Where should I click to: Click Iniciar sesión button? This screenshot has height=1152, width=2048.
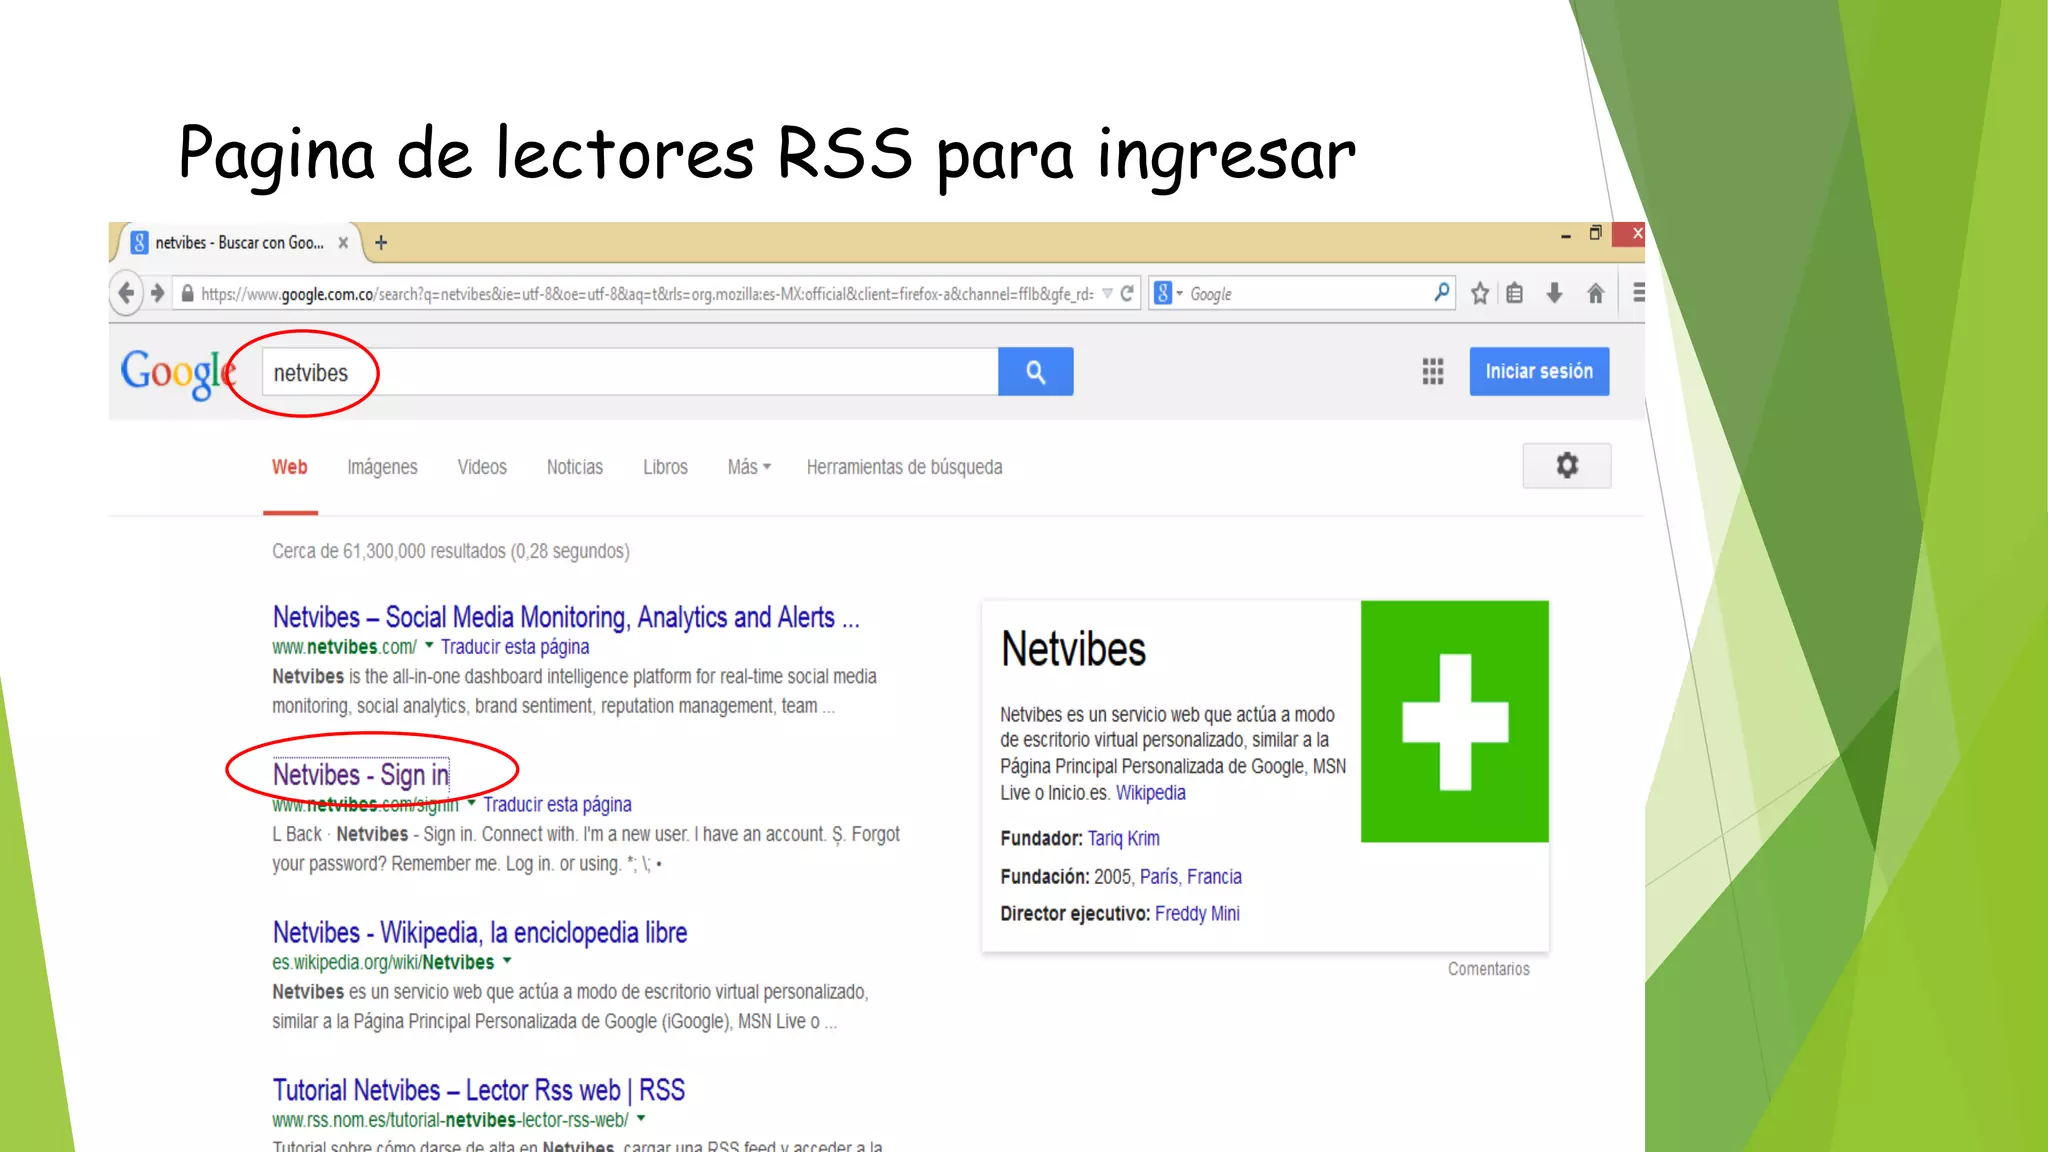tap(1538, 372)
